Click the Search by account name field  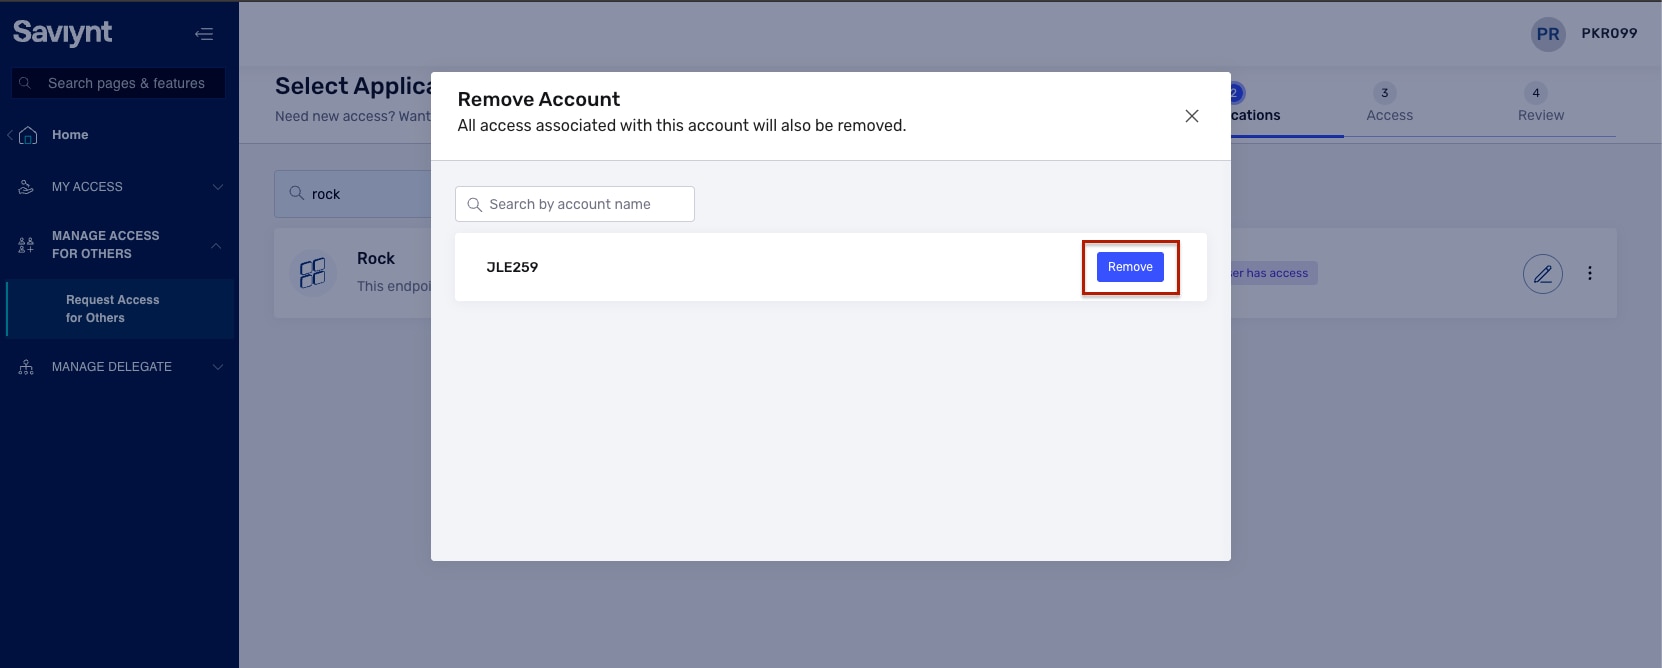coord(575,204)
